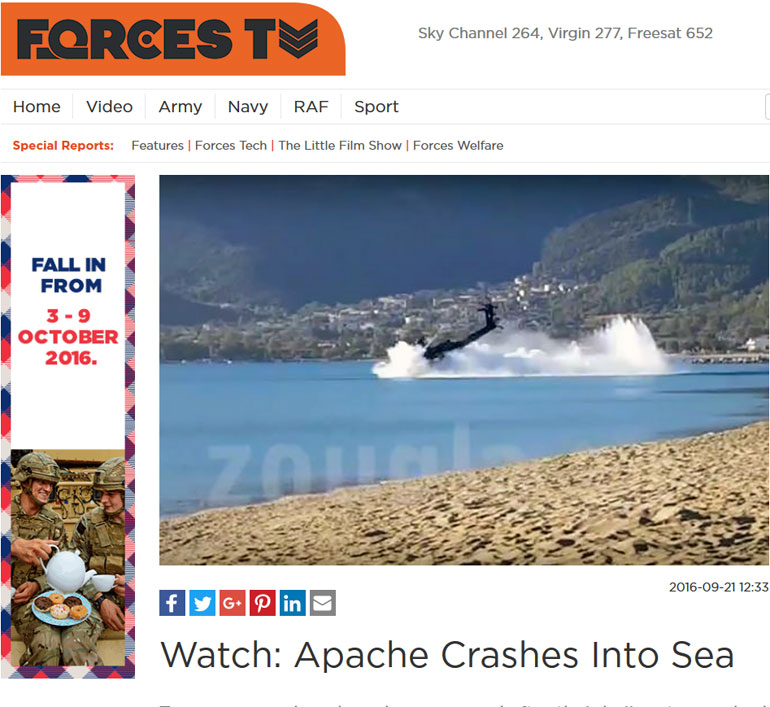Viewport: 770px width, 707px height.
Task: Share article on Facebook icon
Action: coord(172,602)
